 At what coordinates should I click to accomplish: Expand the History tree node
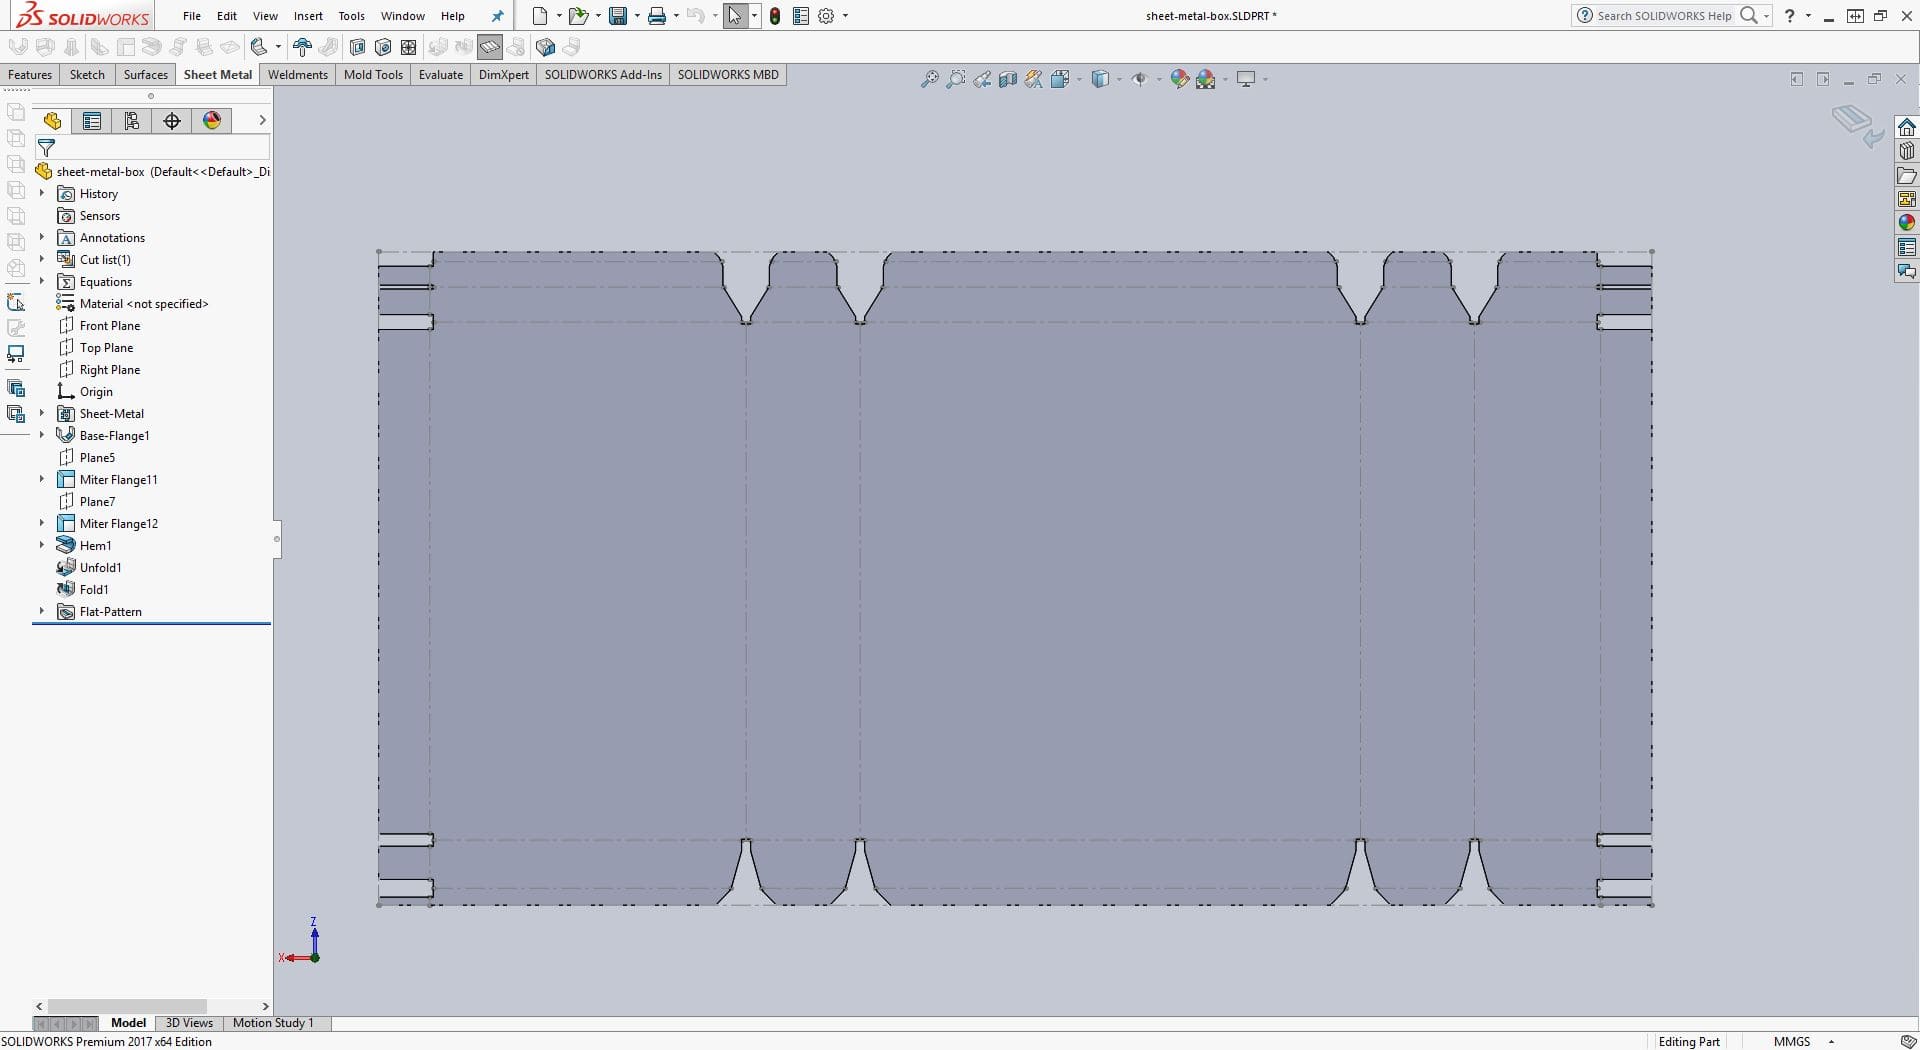(x=41, y=193)
